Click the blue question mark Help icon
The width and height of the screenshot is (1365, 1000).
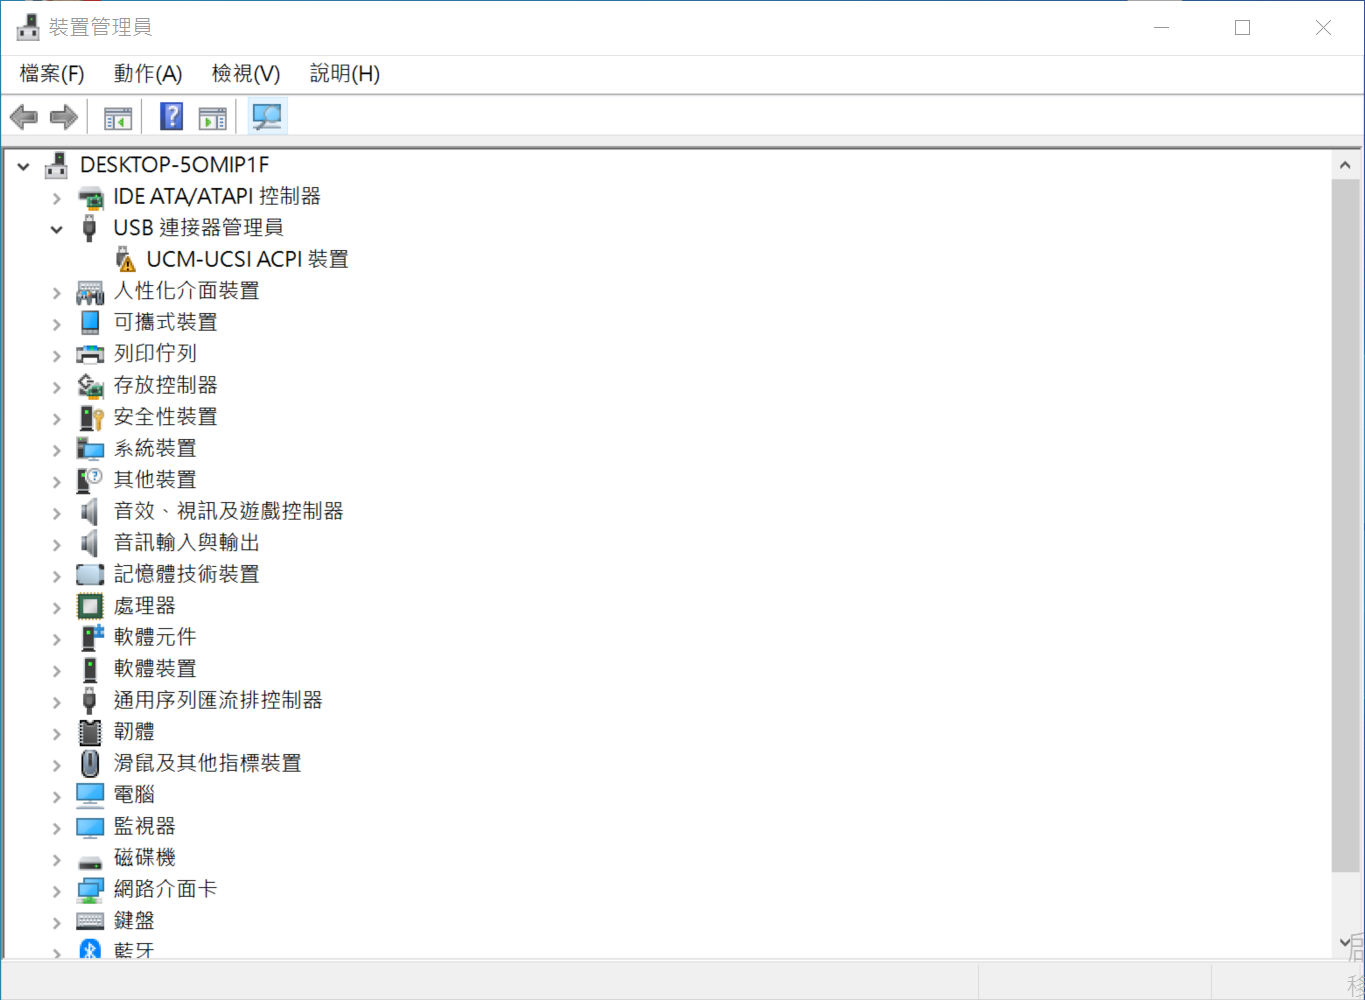tap(172, 118)
